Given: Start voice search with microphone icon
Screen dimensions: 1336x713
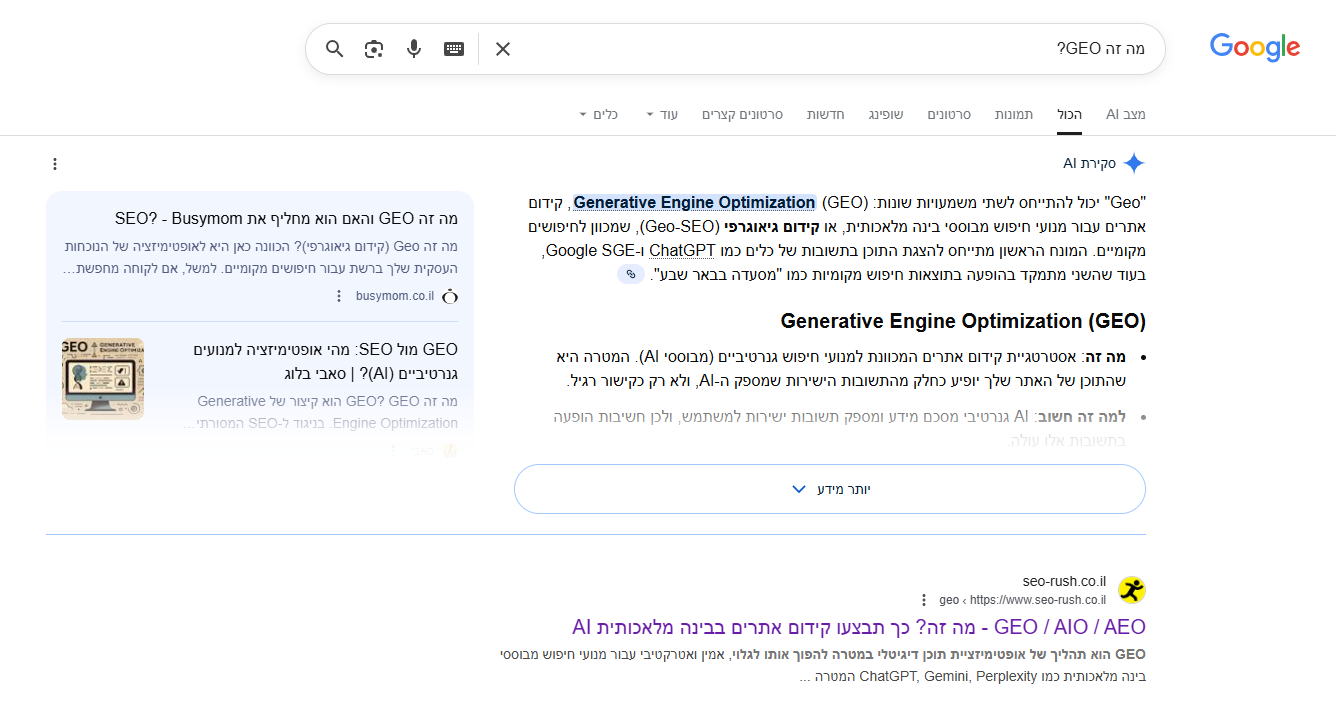Looking at the screenshot, I should [414, 49].
